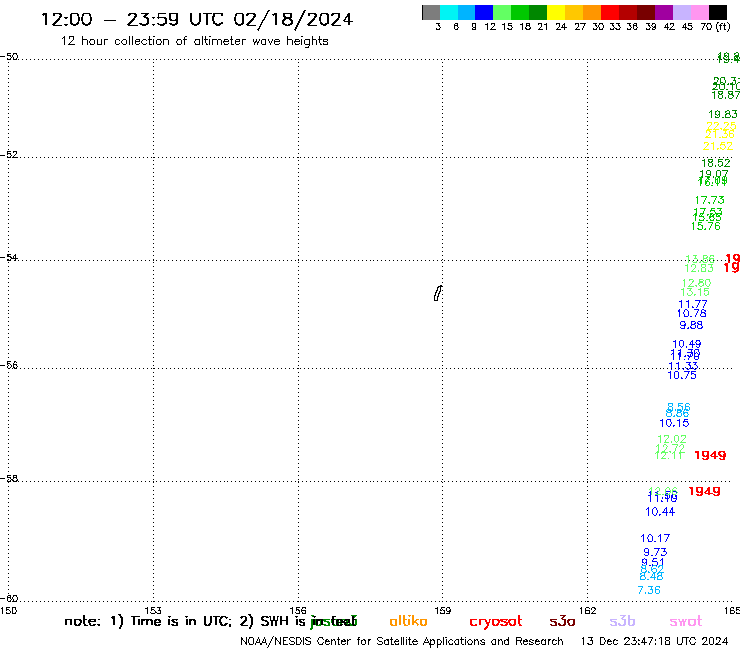Click the island outline near longitude 159
The width and height of the screenshot is (740, 650).
(x=438, y=293)
